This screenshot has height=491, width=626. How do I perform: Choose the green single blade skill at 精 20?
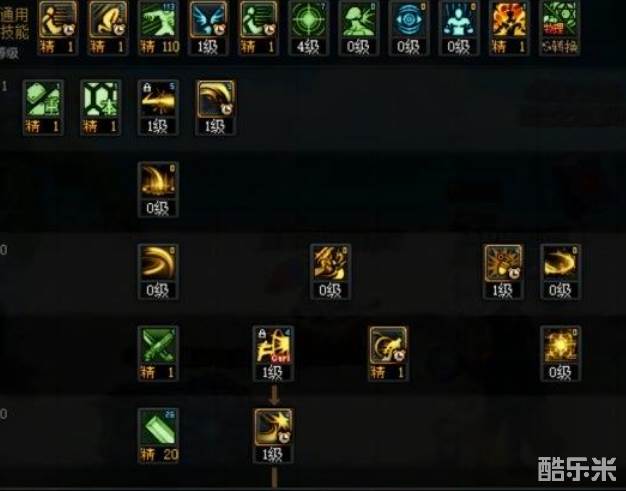(x=158, y=428)
